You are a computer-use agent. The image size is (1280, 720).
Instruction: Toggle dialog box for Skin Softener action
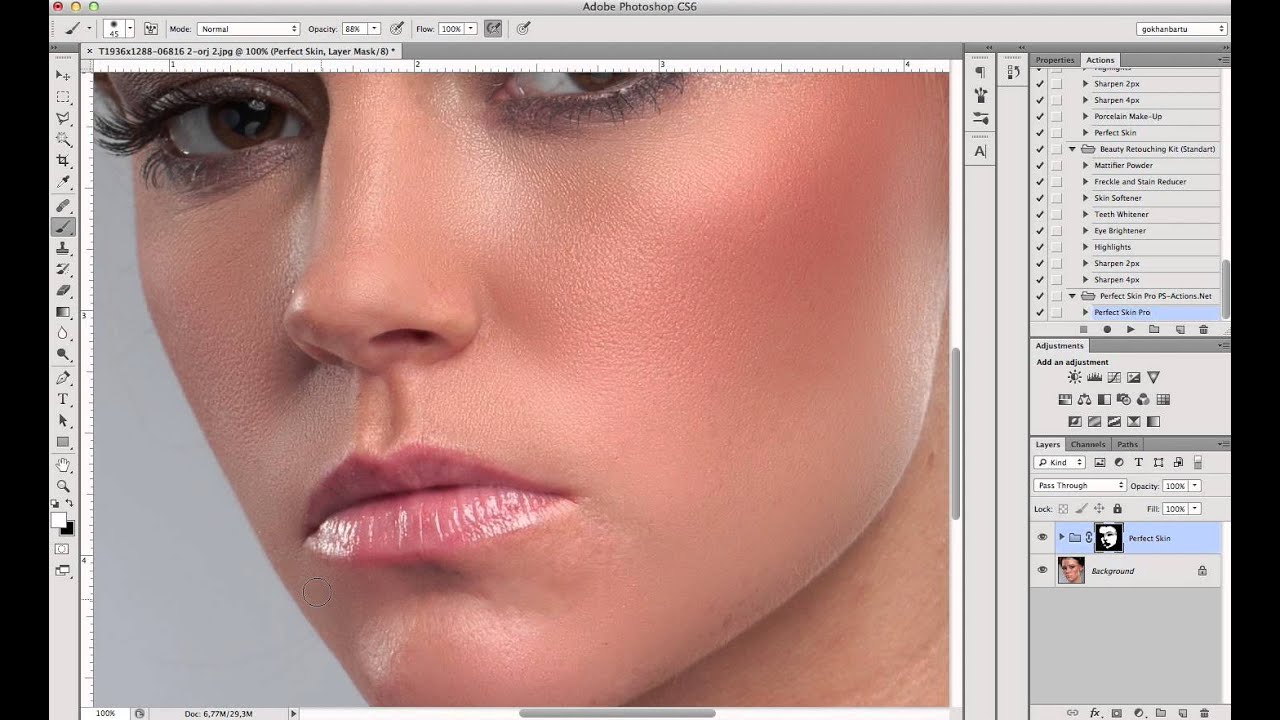tap(1056, 198)
